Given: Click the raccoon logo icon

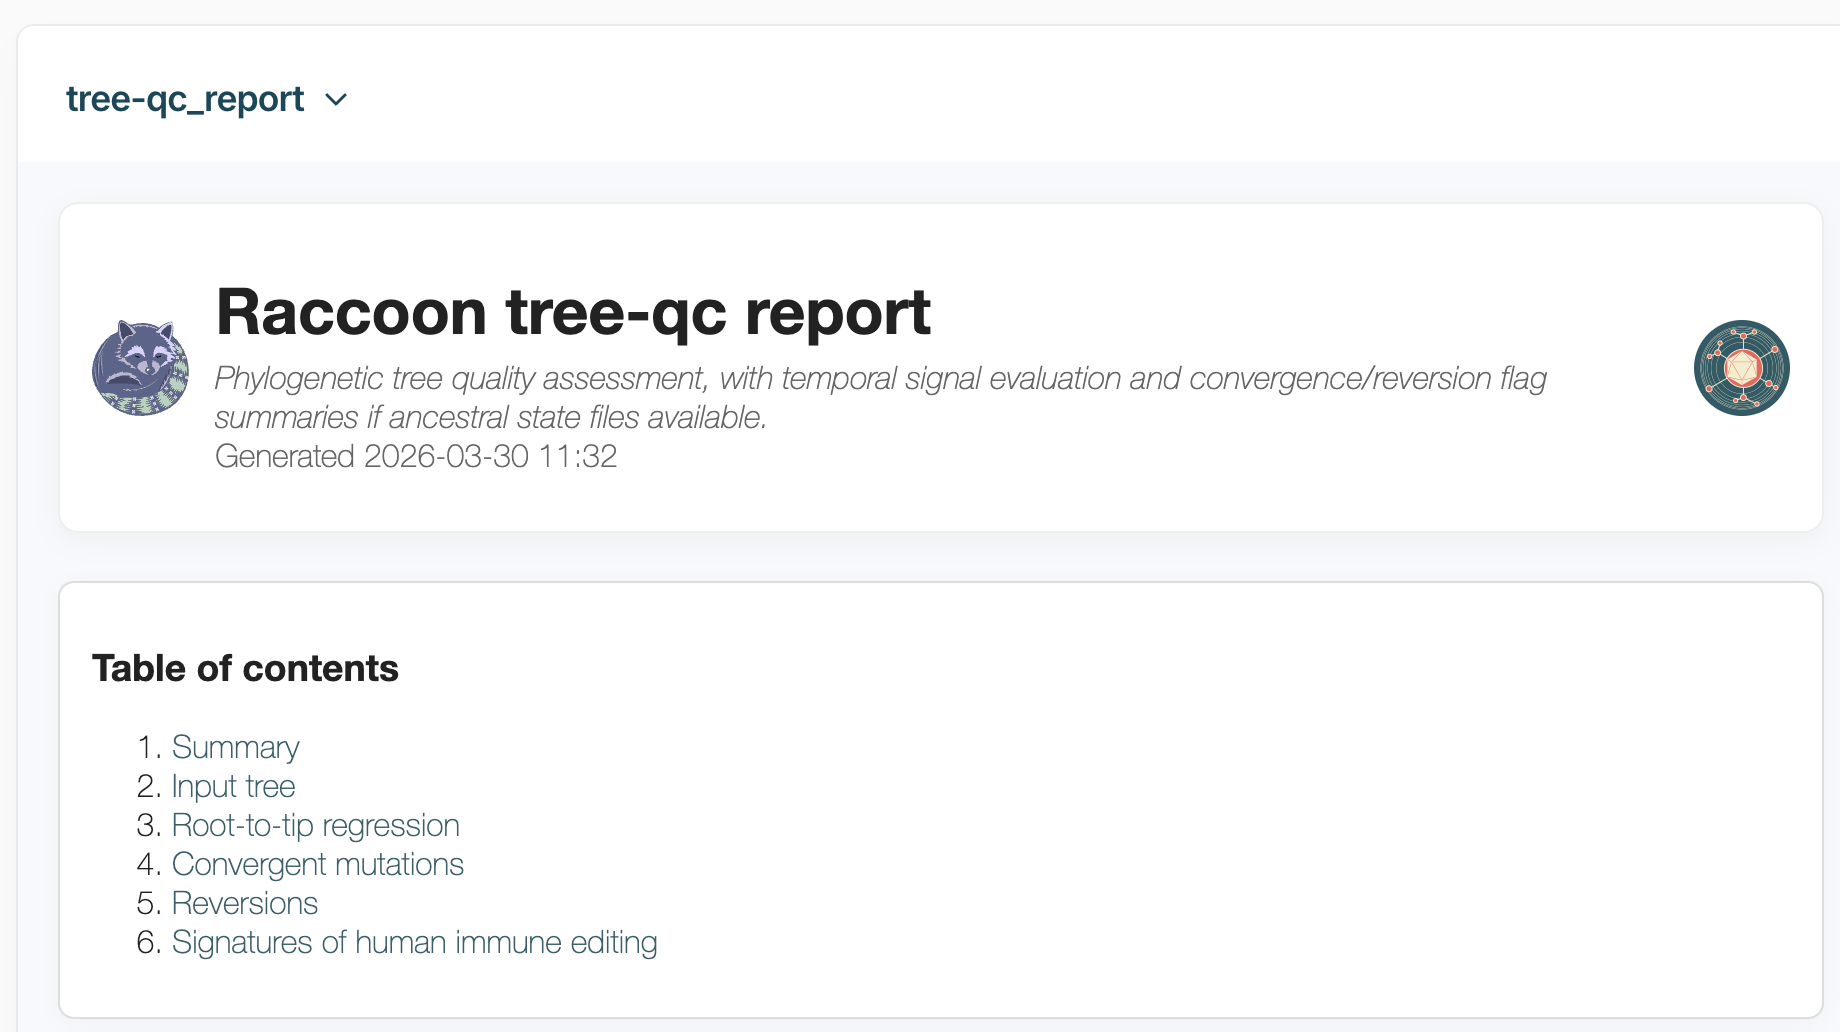Looking at the screenshot, I should (x=140, y=368).
